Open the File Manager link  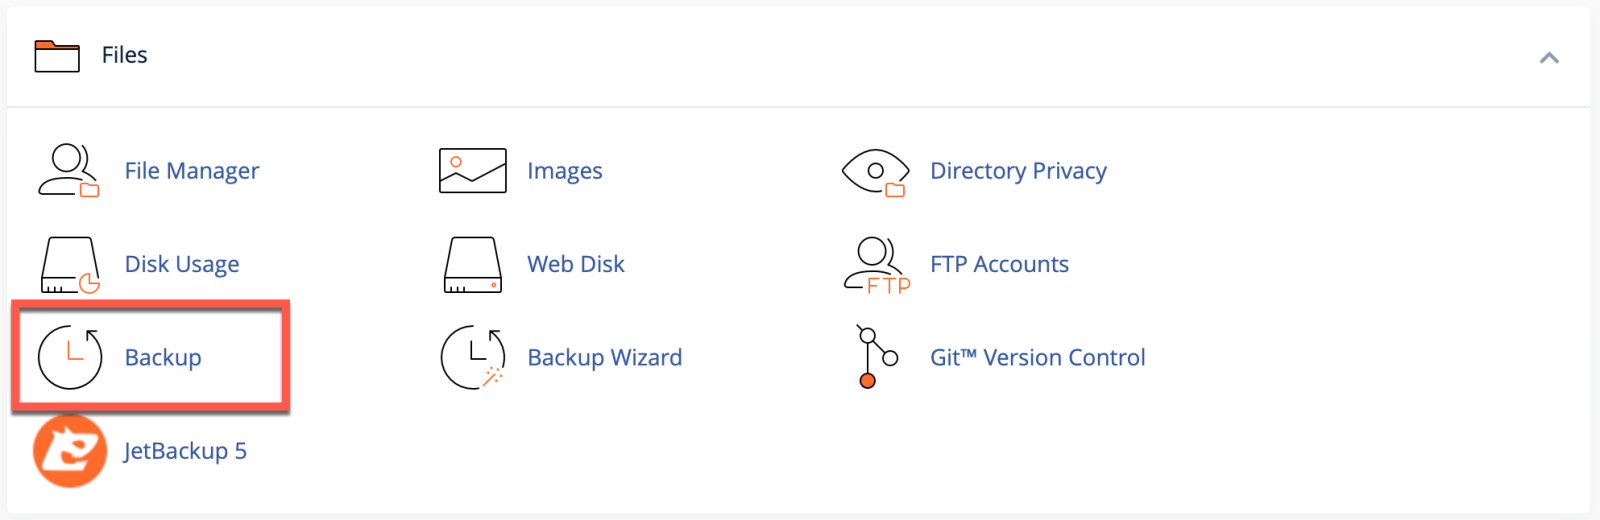pos(191,171)
